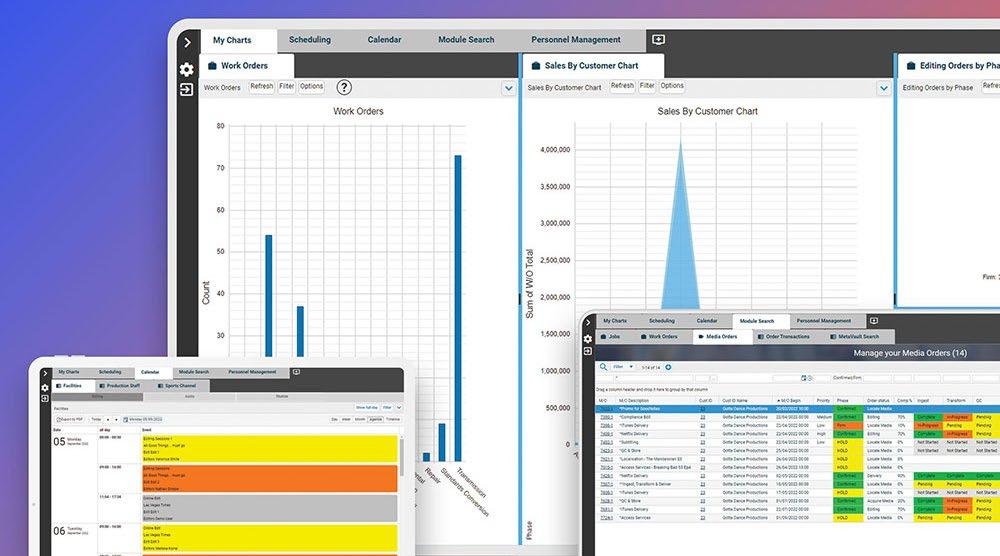1000x556 pixels.
Task: Select the Agenda view in the calendar
Action: 376,420
